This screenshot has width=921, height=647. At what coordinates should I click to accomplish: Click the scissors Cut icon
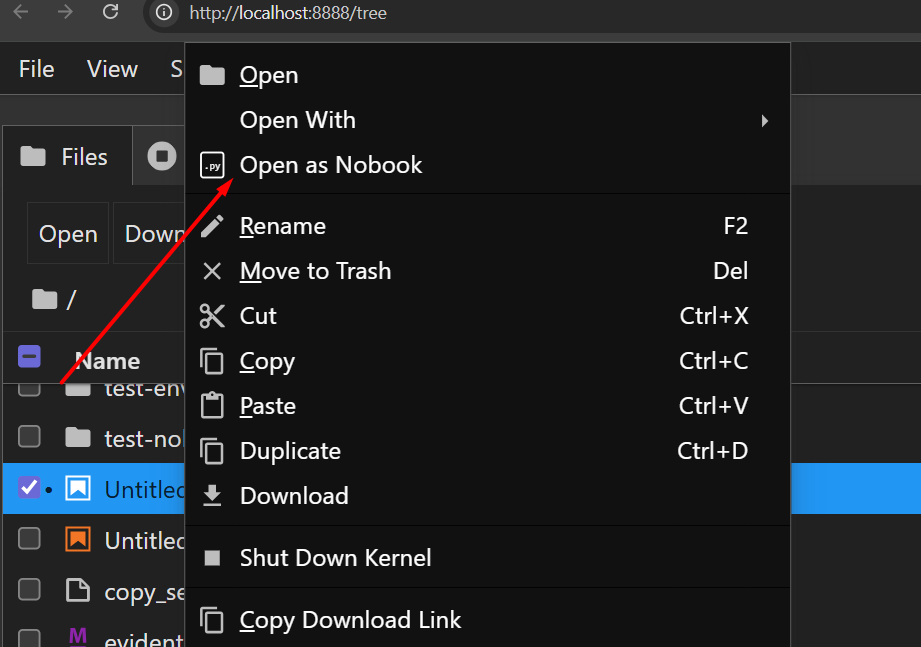coord(212,316)
